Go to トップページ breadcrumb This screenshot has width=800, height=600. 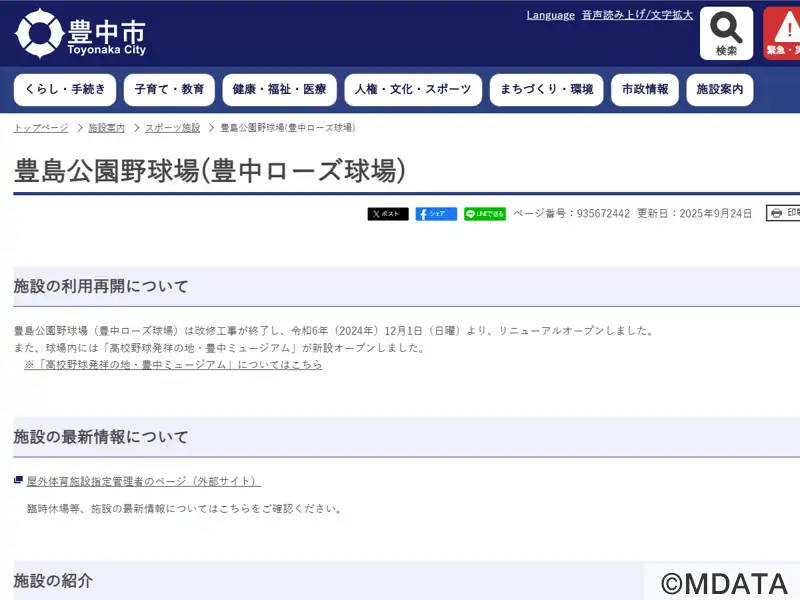tap(41, 128)
